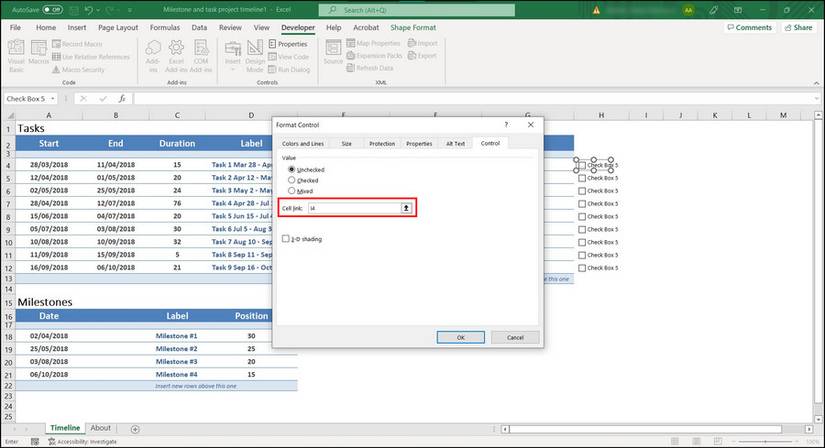Screen dimensions: 825x448
Task: Click the Format Control help question mark
Action: [x=506, y=125]
